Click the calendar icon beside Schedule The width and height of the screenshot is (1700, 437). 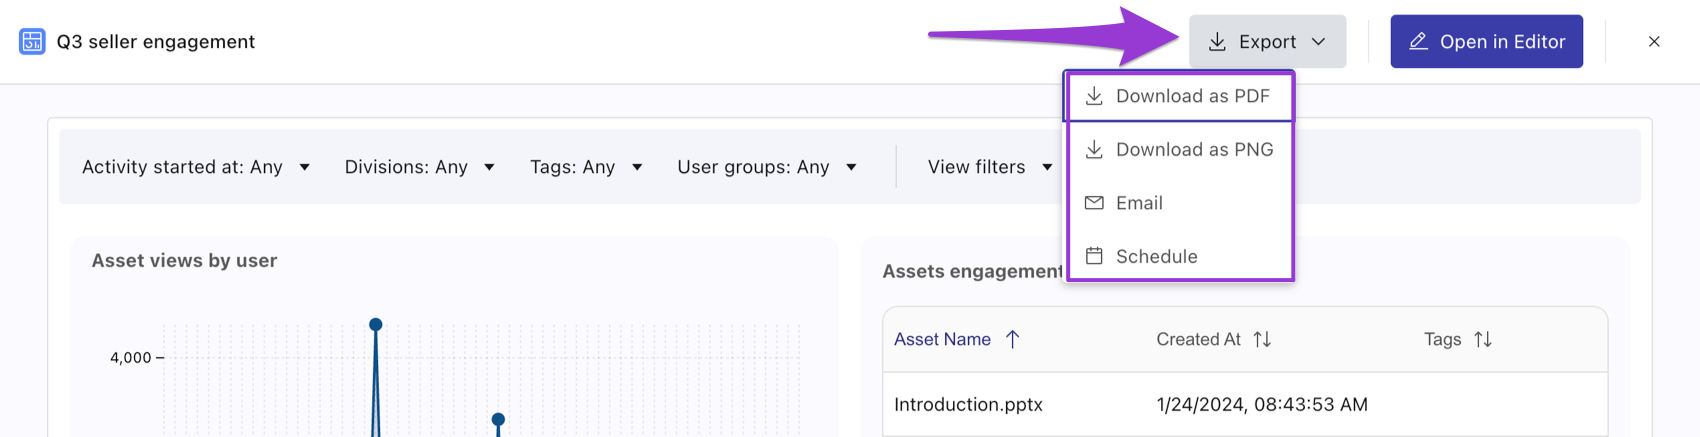point(1094,256)
